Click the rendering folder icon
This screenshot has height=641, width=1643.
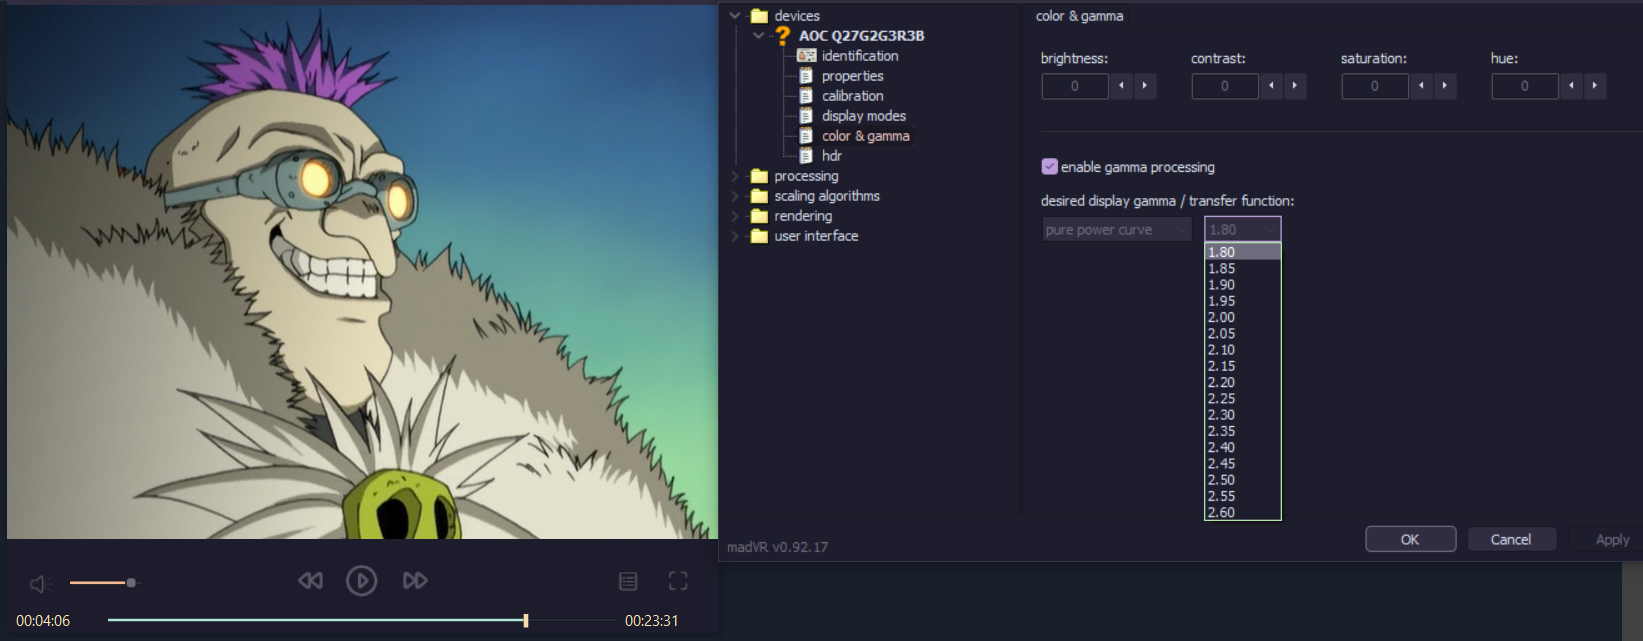pyautogui.click(x=759, y=216)
